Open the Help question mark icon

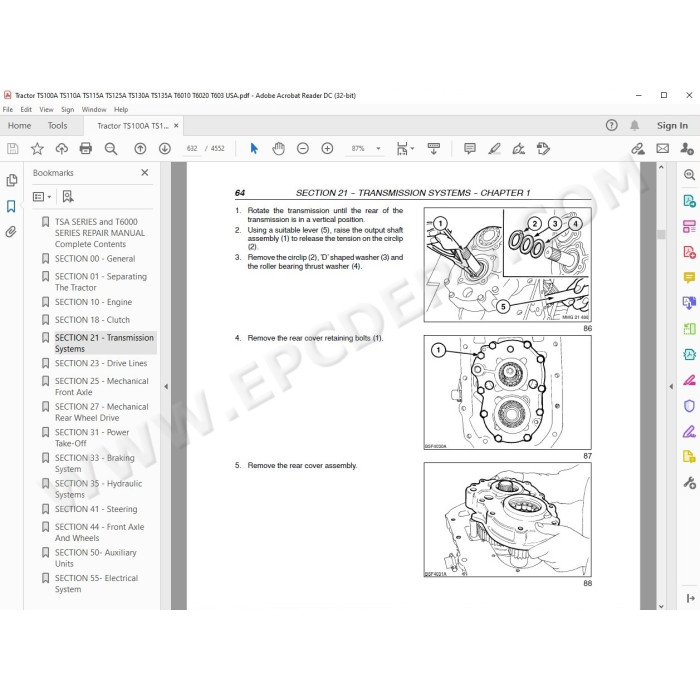point(612,125)
